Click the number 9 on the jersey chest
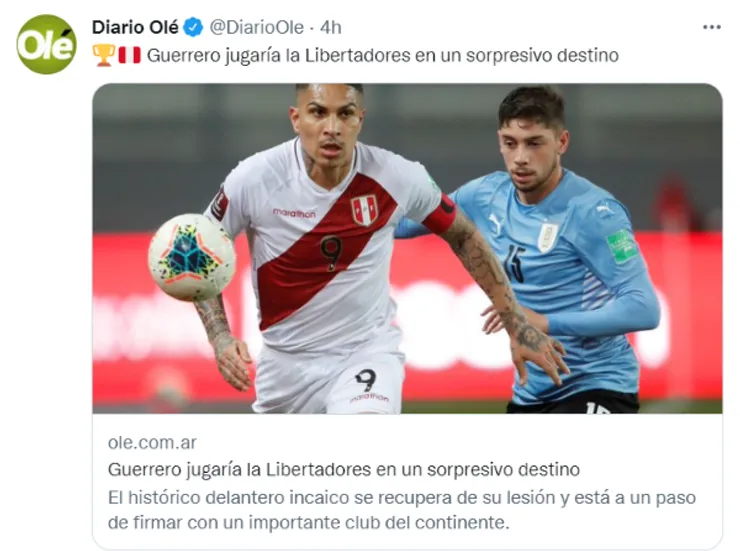The image size is (740, 551). (x=331, y=253)
